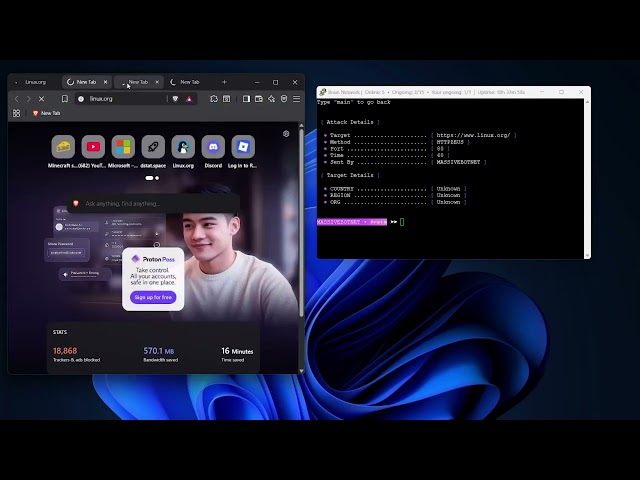Click the ORG row in the terminal
Image resolution: width=640 pixels, height=480 pixels.
tap(395, 202)
